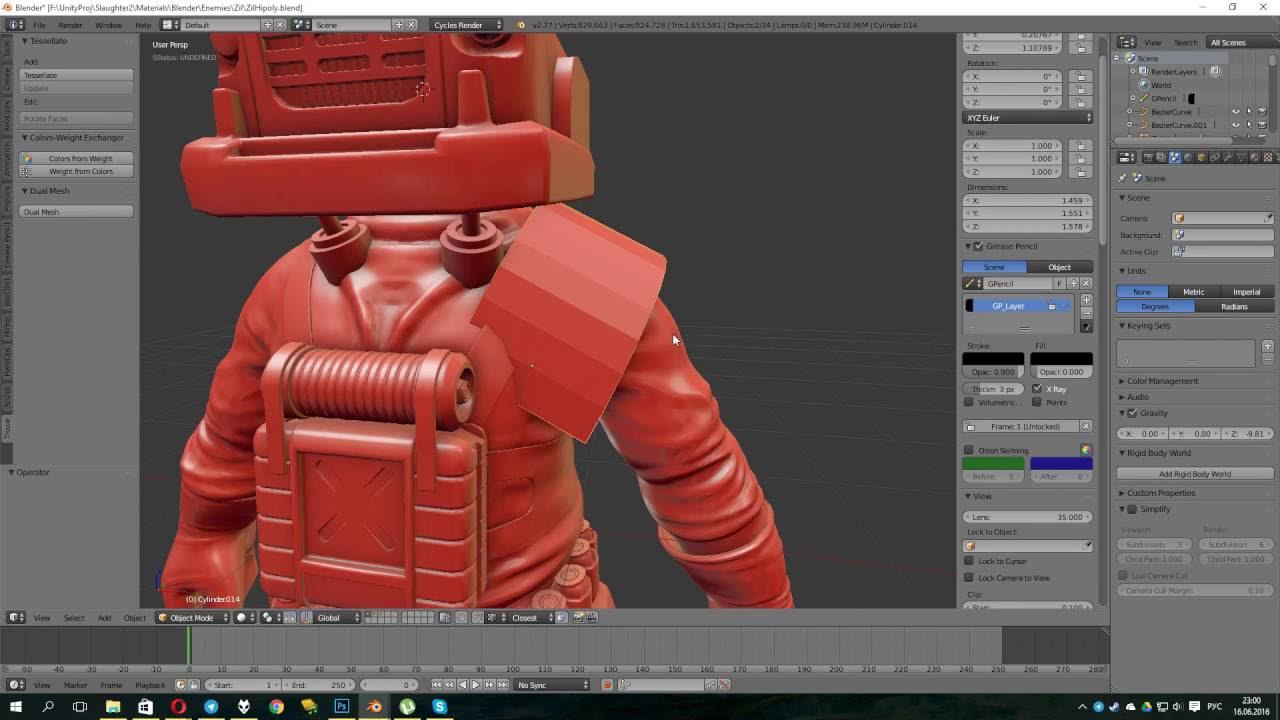Click the World properties globe icon
Screen dimensions: 1280x720
click(x=1188, y=157)
